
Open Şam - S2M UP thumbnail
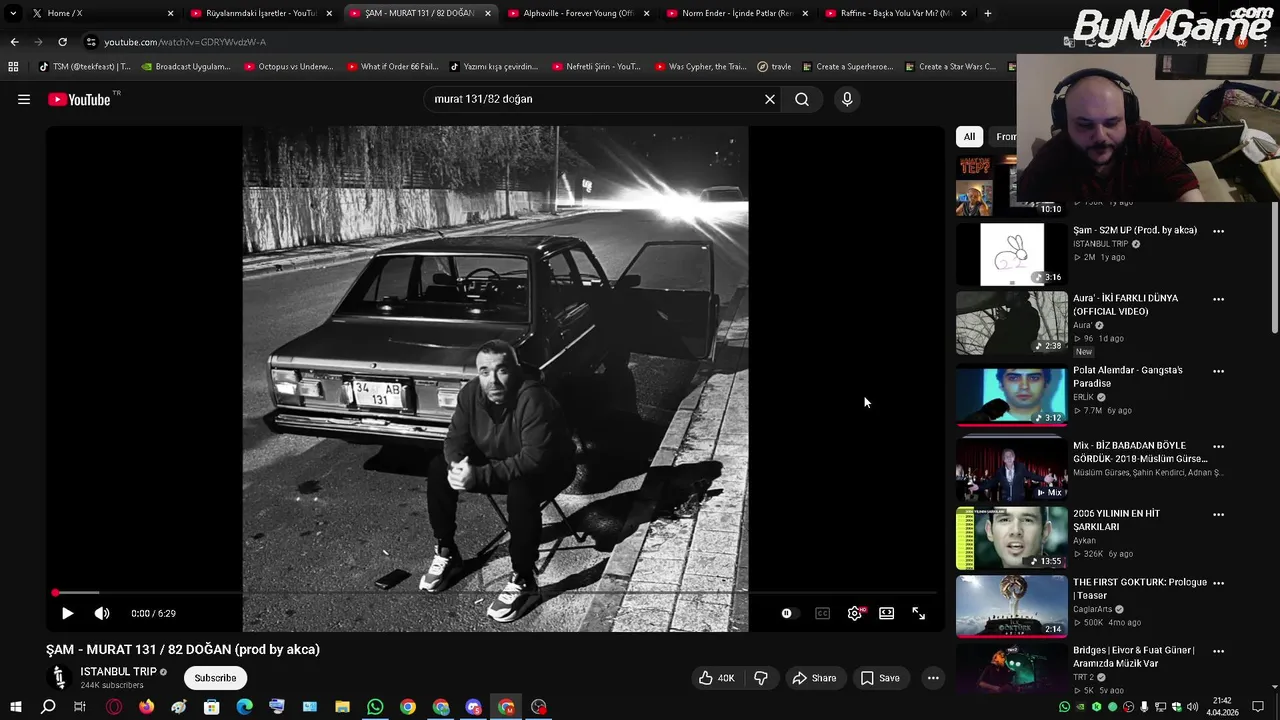coord(1011,254)
